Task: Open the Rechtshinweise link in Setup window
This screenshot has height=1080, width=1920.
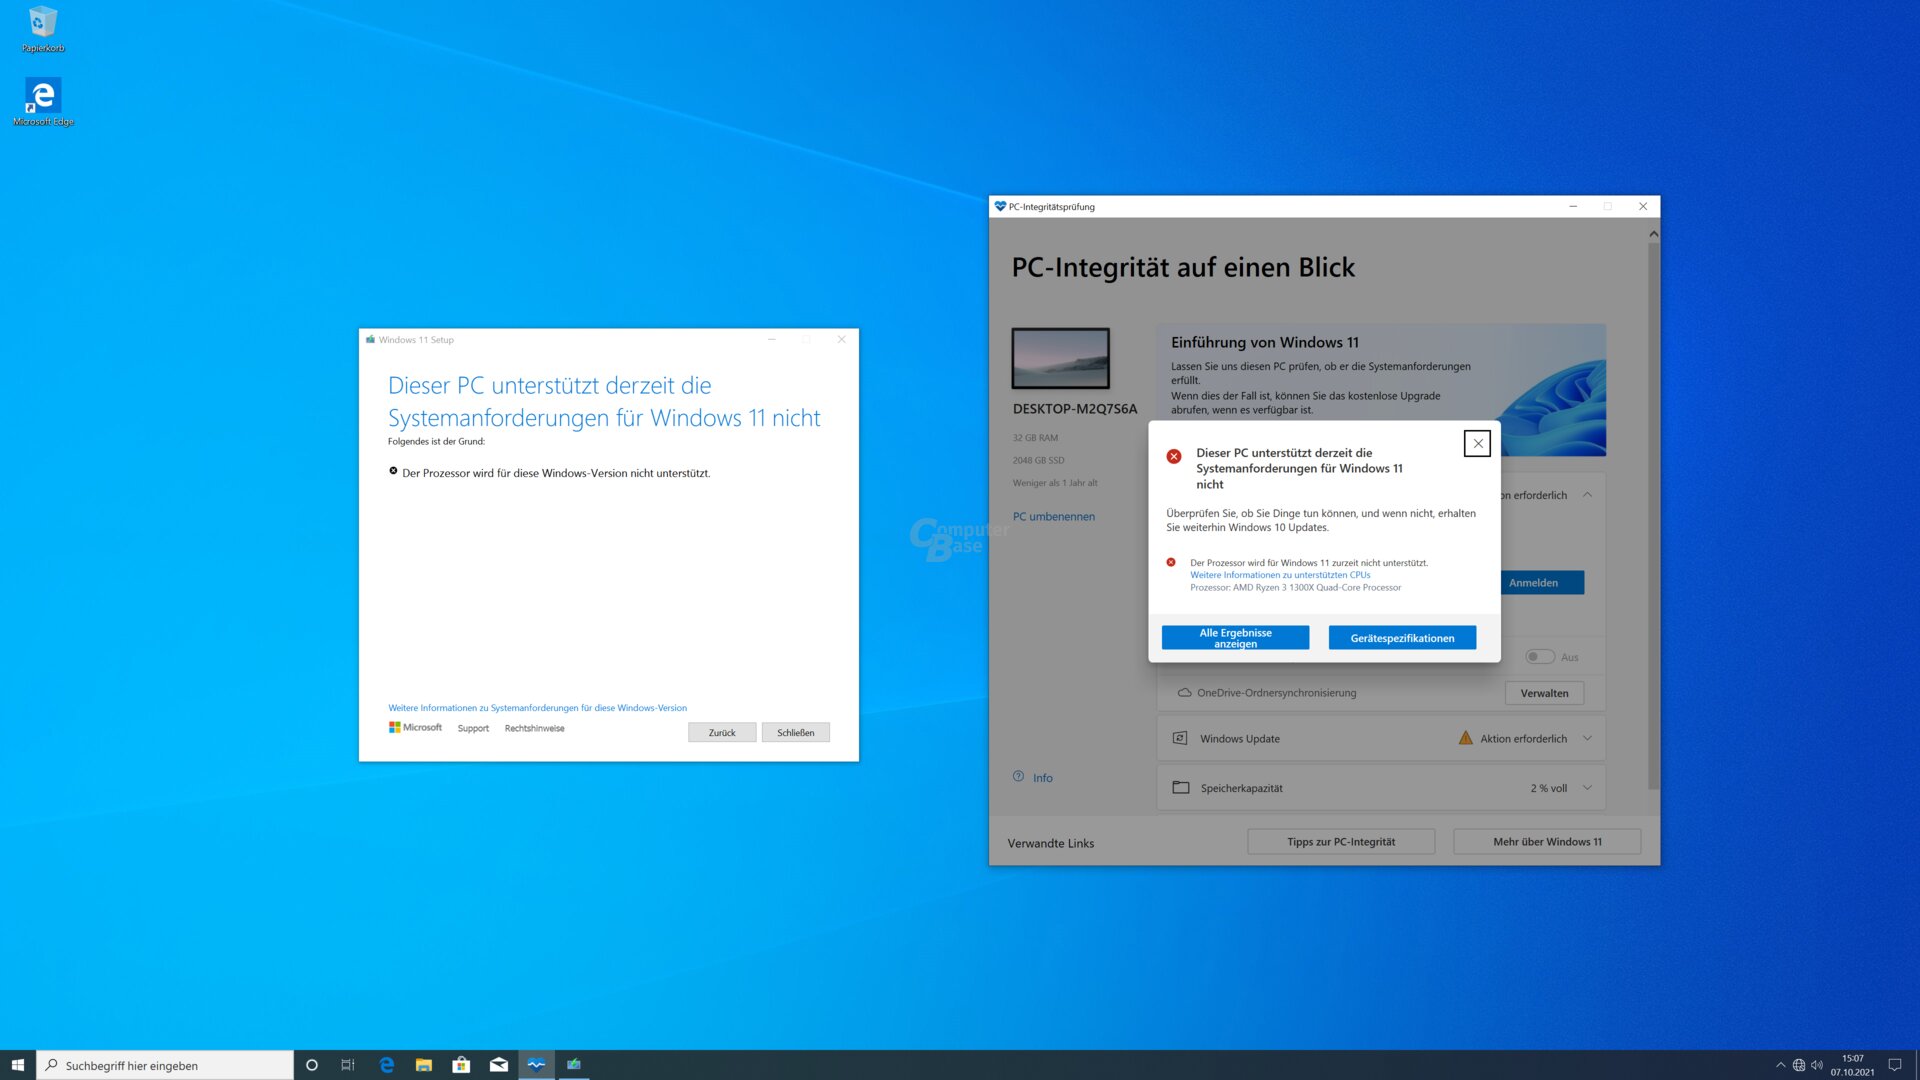Action: (534, 728)
